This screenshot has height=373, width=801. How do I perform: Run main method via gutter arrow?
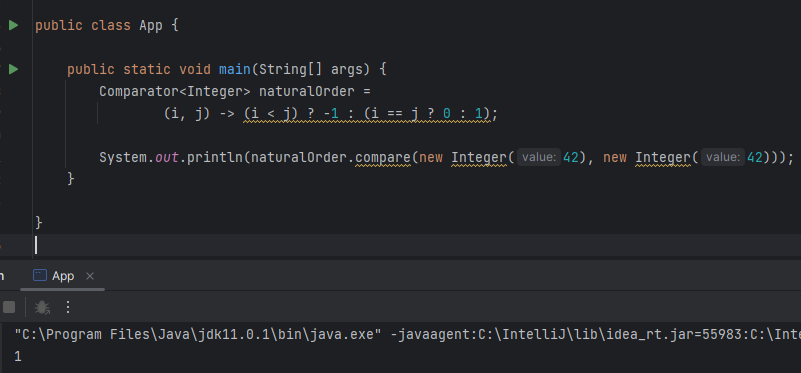point(13,69)
